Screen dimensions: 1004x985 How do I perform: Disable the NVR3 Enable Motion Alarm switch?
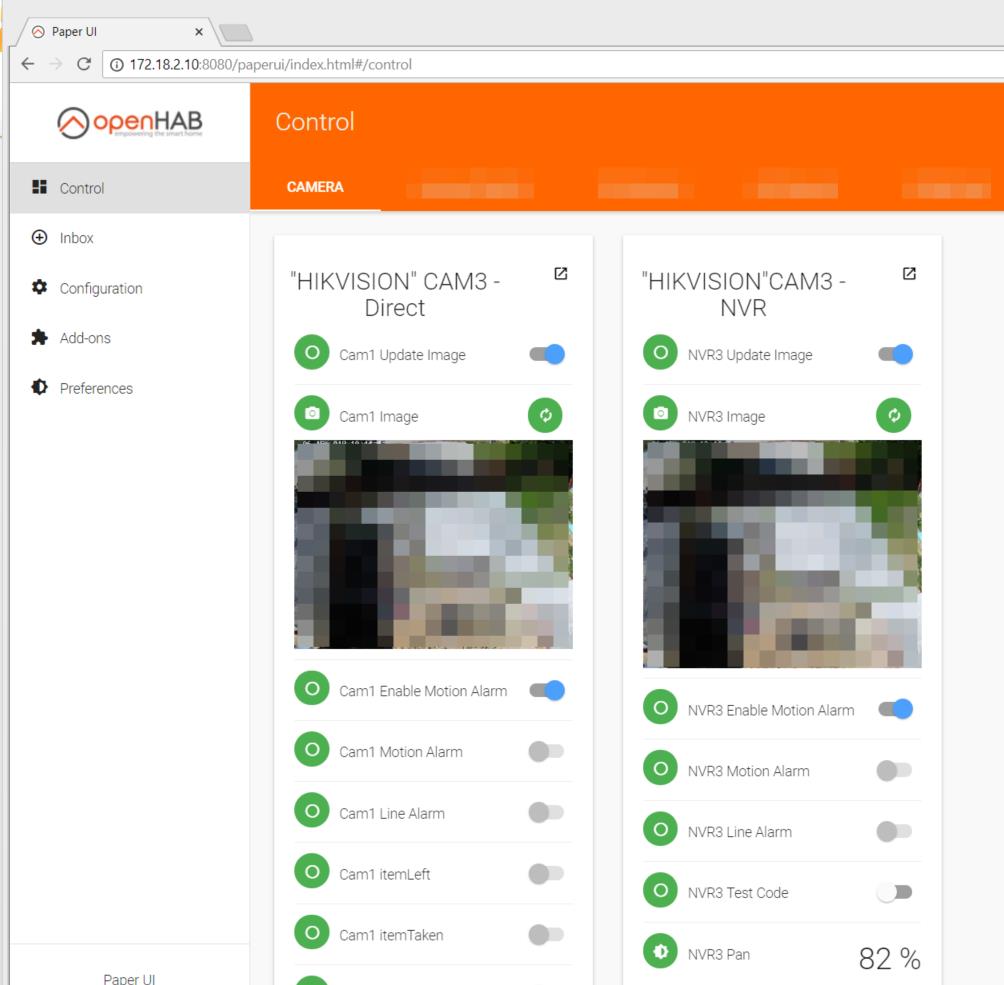[x=895, y=709]
